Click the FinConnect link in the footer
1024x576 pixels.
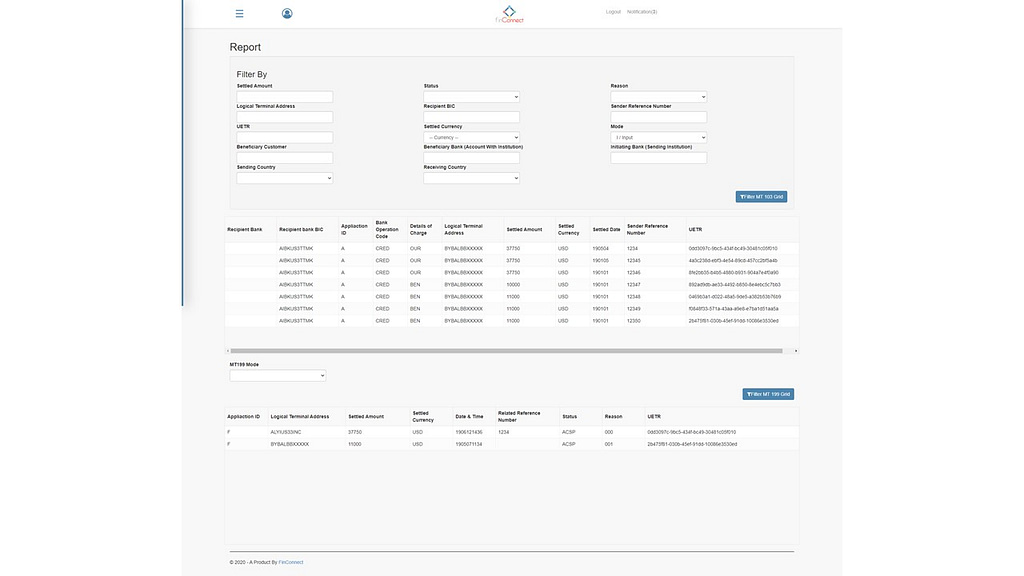pyautogui.click(x=291, y=562)
